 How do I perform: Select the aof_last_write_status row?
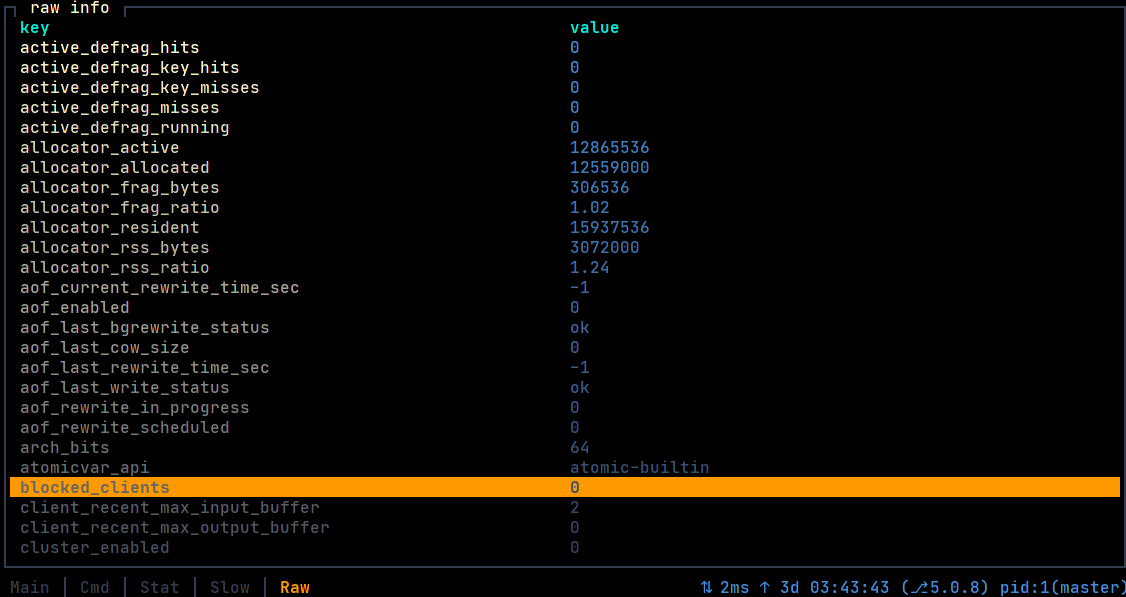click(565, 388)
